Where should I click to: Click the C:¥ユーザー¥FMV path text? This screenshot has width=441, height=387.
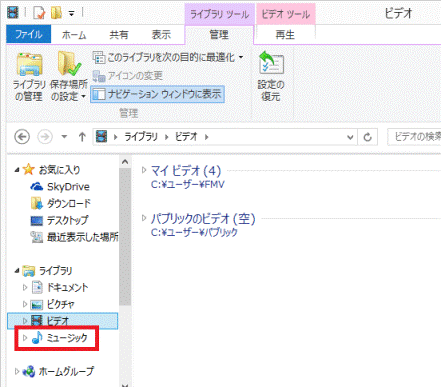(x=188, y=184)
